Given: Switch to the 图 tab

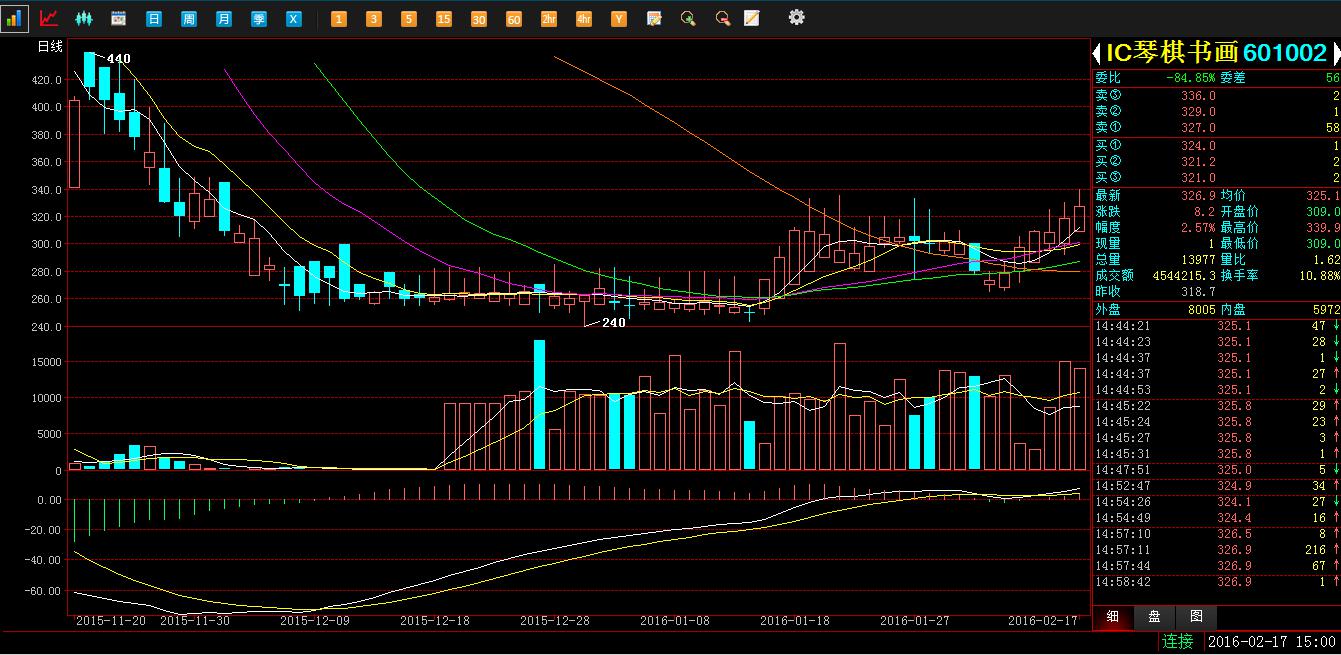Looking at the screenshot, I should coord(1196,616).
